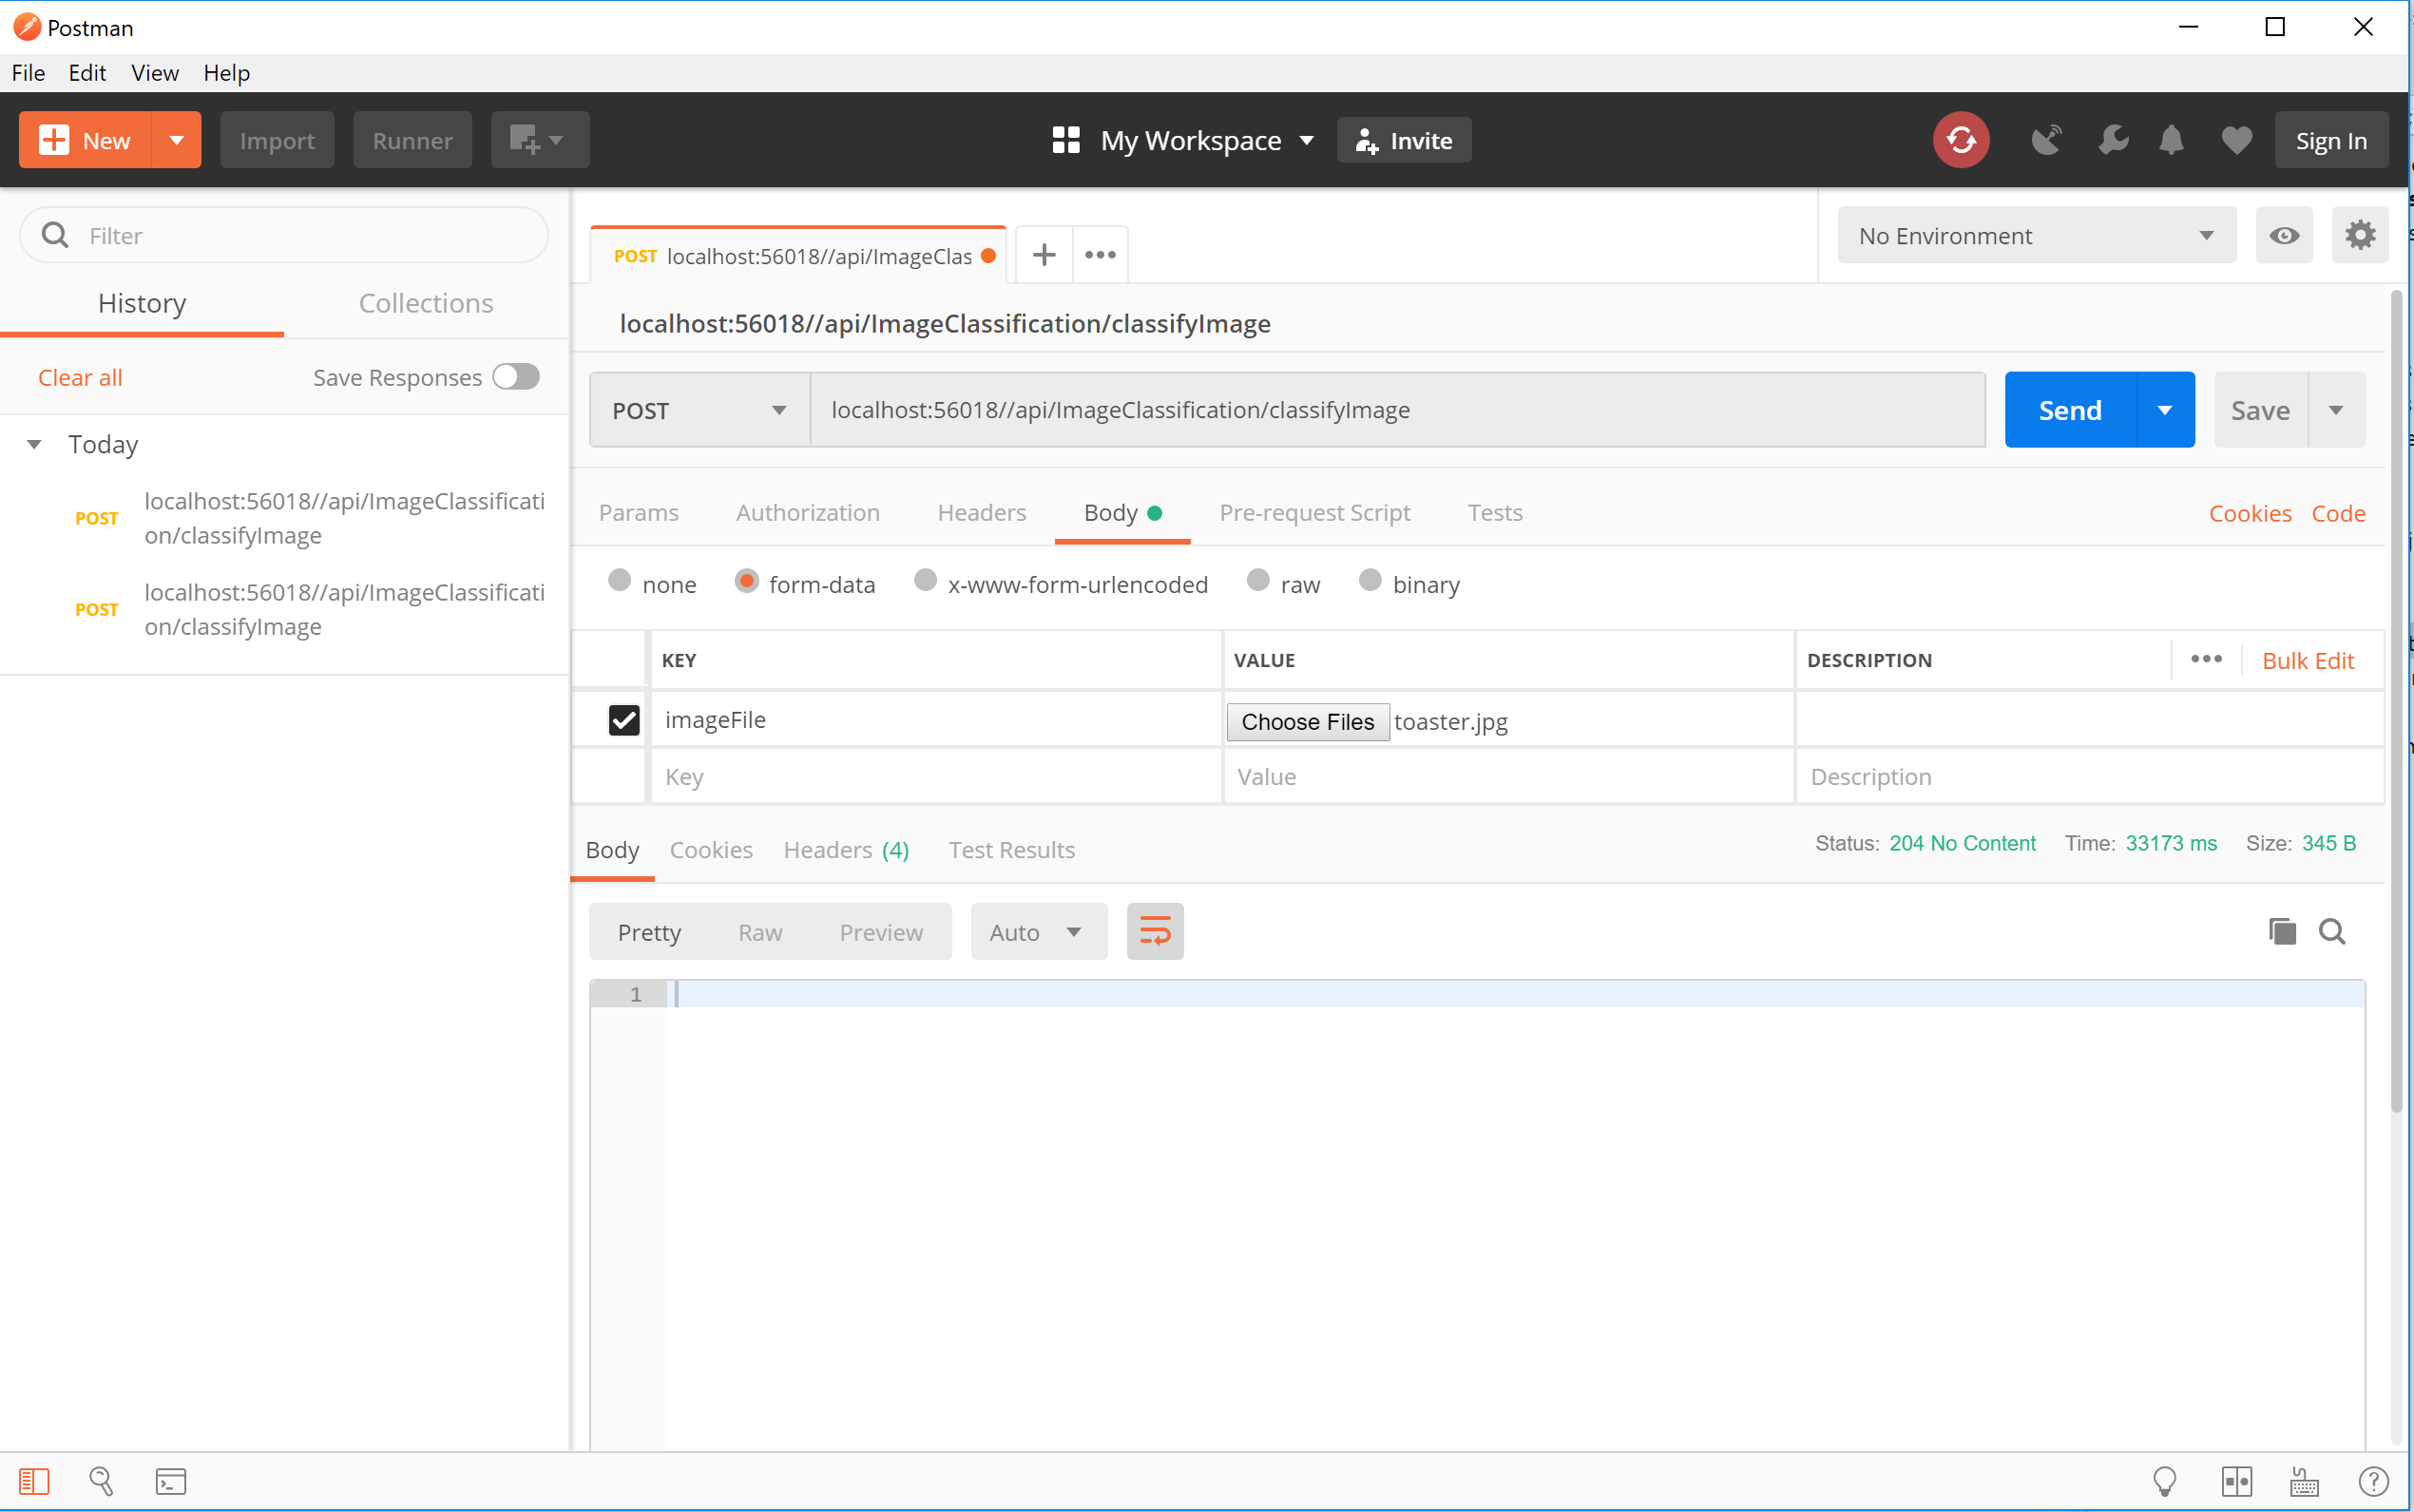Click the request URL input field

coord(1397,410)
